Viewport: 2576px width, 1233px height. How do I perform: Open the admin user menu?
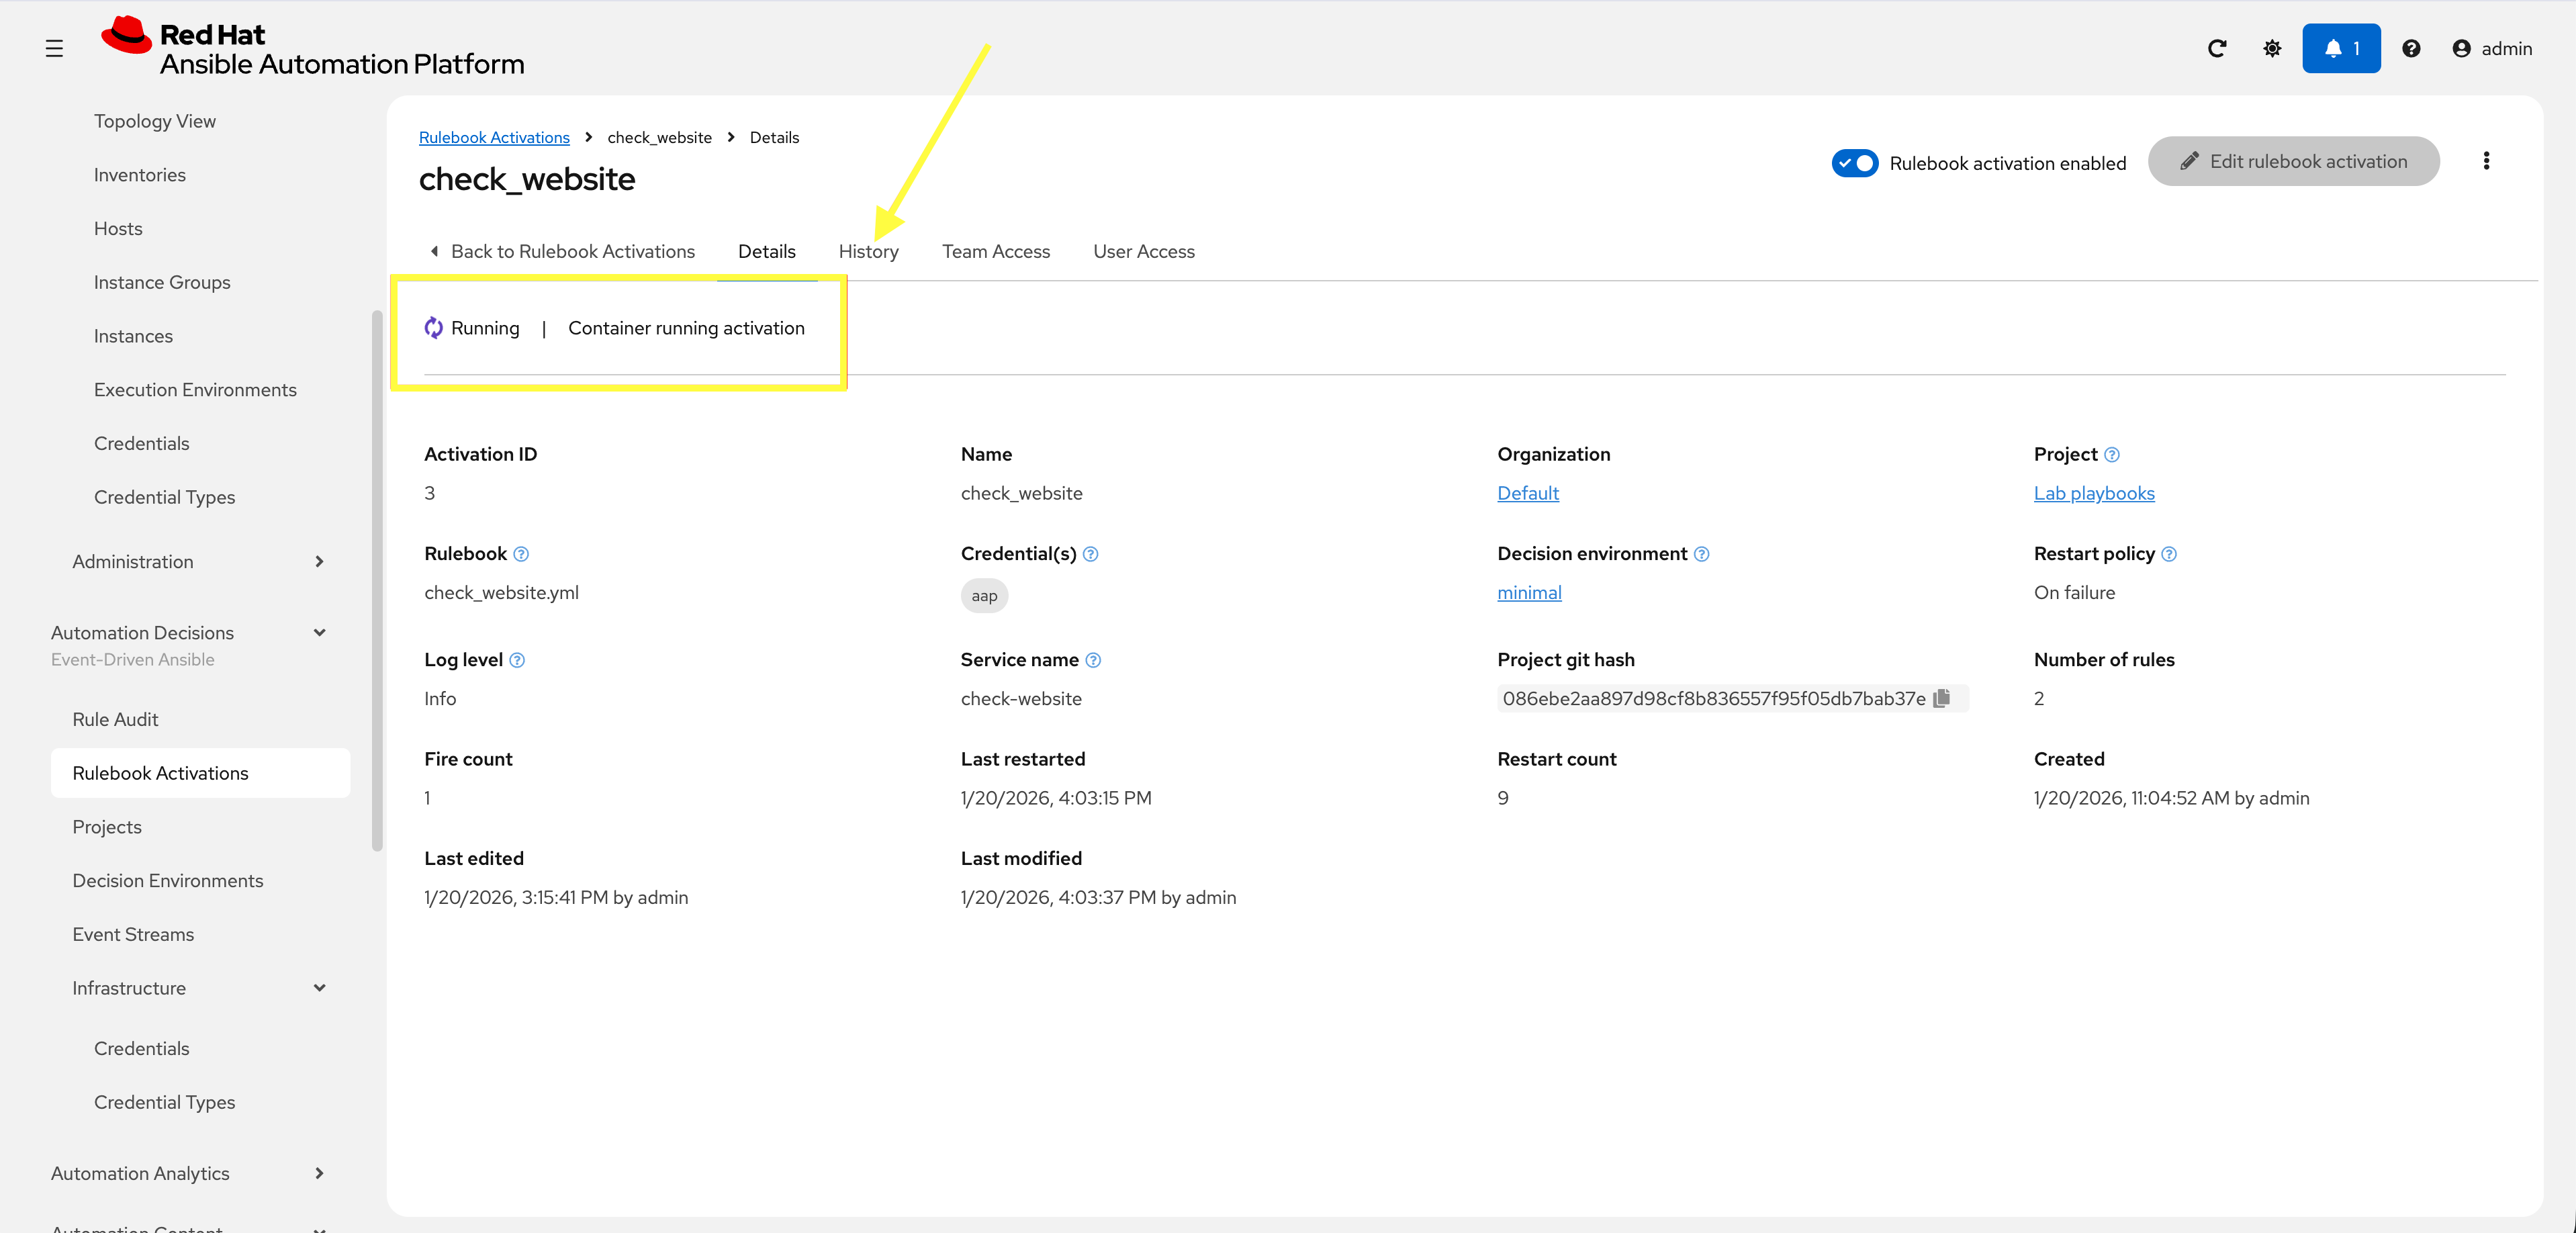(2492, 48)
